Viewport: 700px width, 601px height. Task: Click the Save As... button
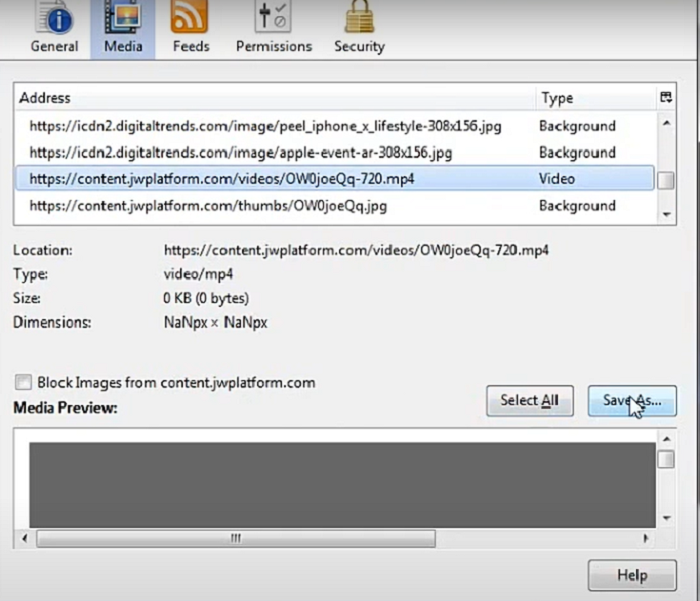pos(632,401)
